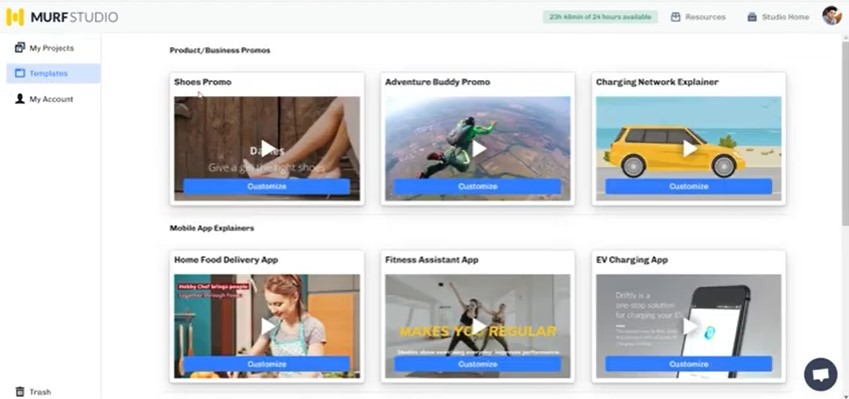Play the Adventure Buddy Promo preview
849x399 pixels.
click(479, 148)
